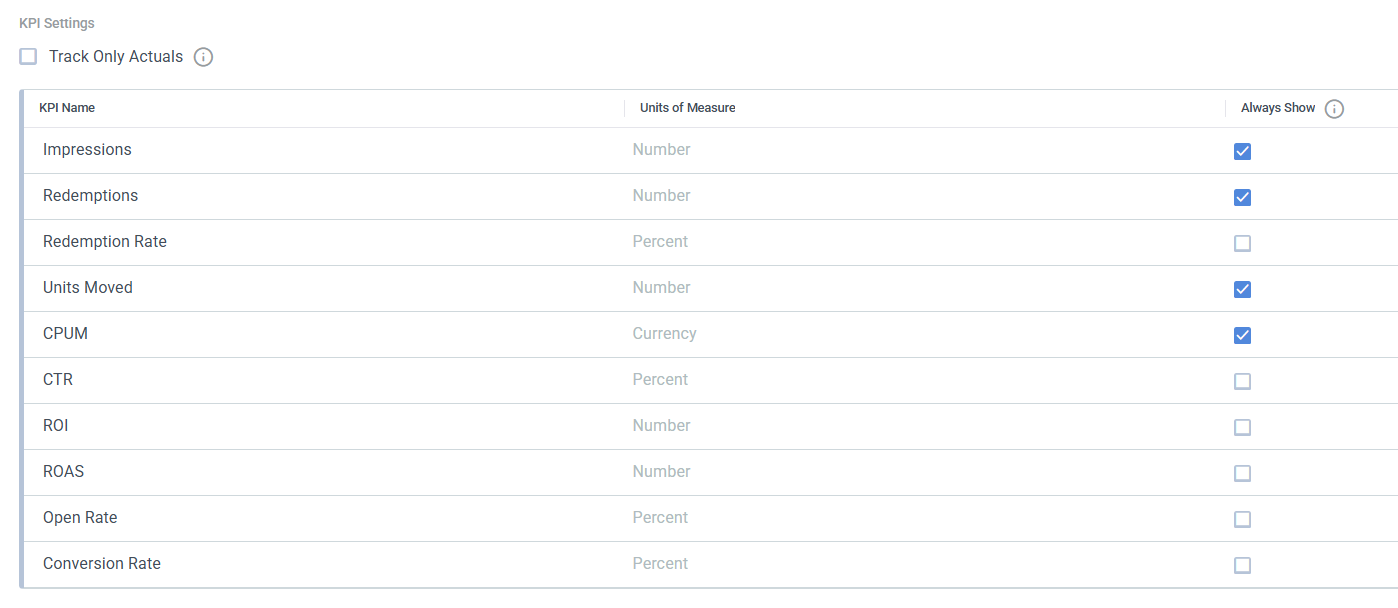Click the Track Only Actuals label text
Viewport: 1398px width, 608px height.
pyautogui.click(x=116, y=57)
